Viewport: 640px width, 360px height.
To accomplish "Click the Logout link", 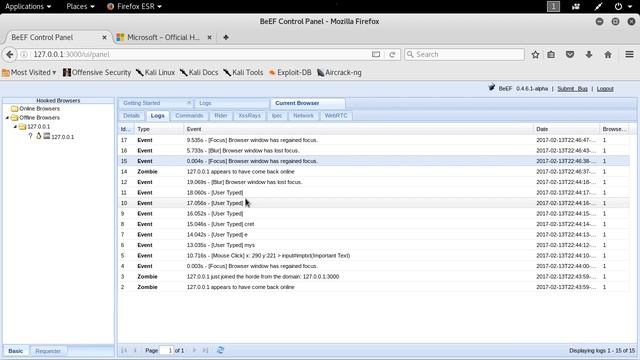I will (x=605, y=89).
